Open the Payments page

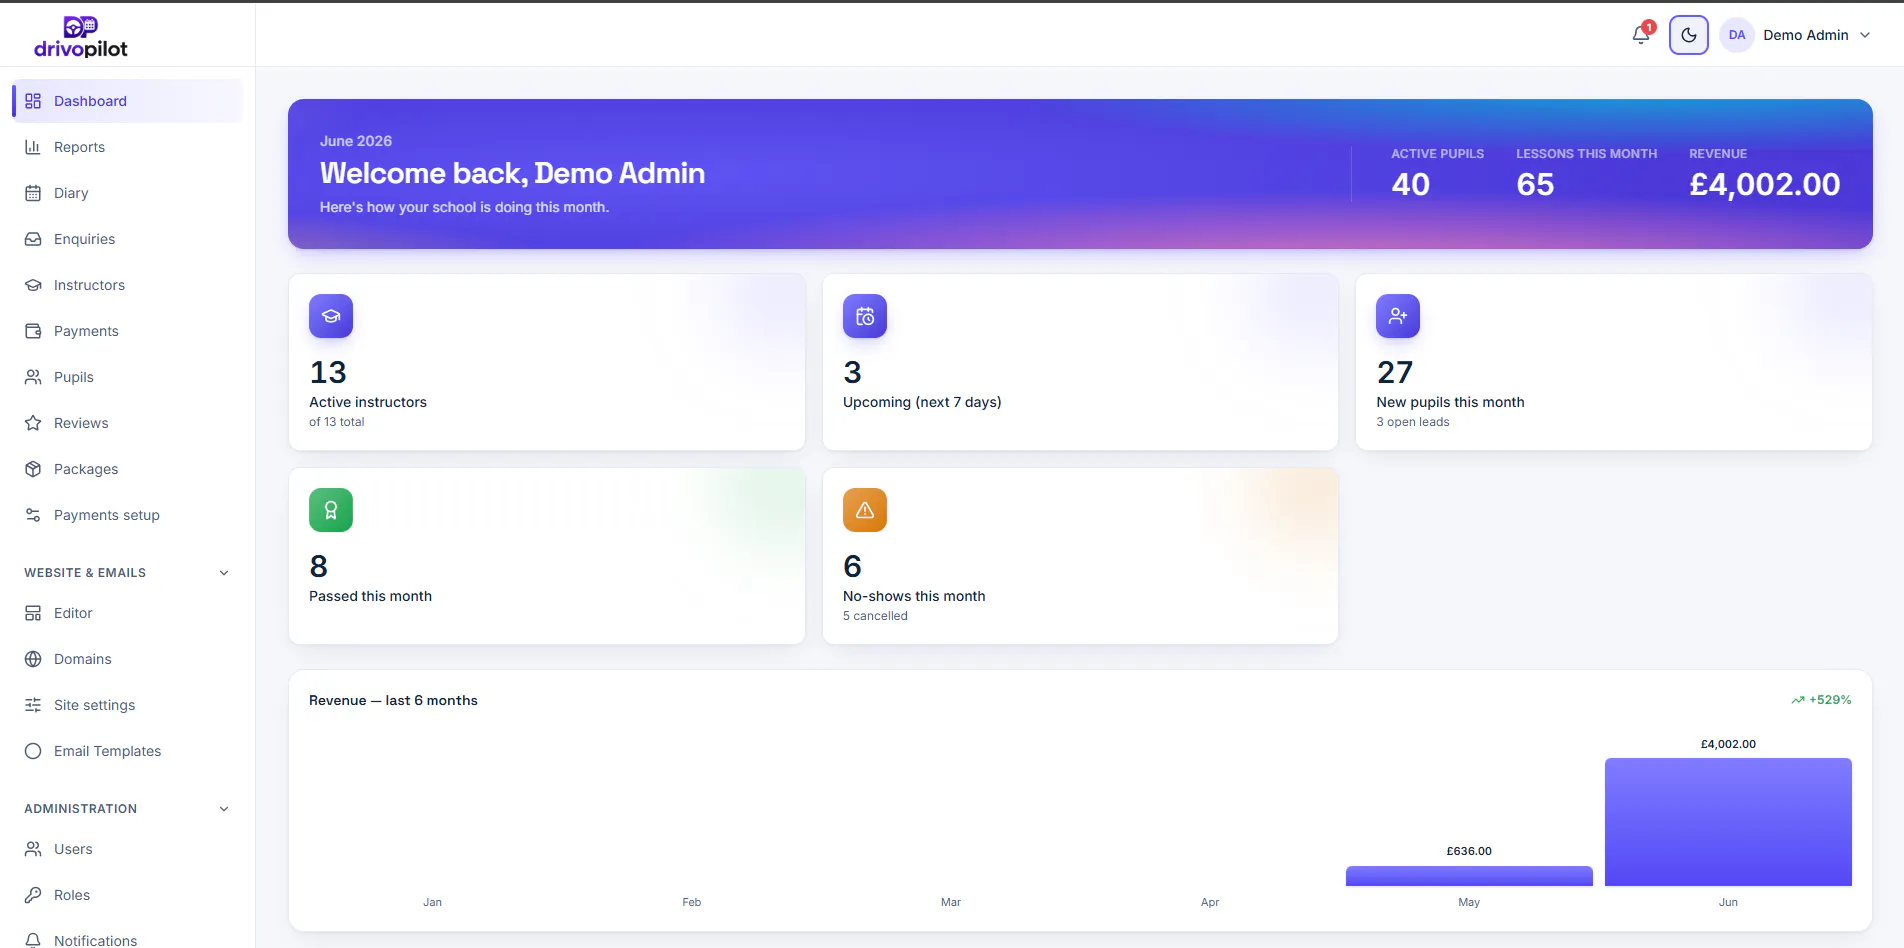pyautogui.click(x=127, y=331)
